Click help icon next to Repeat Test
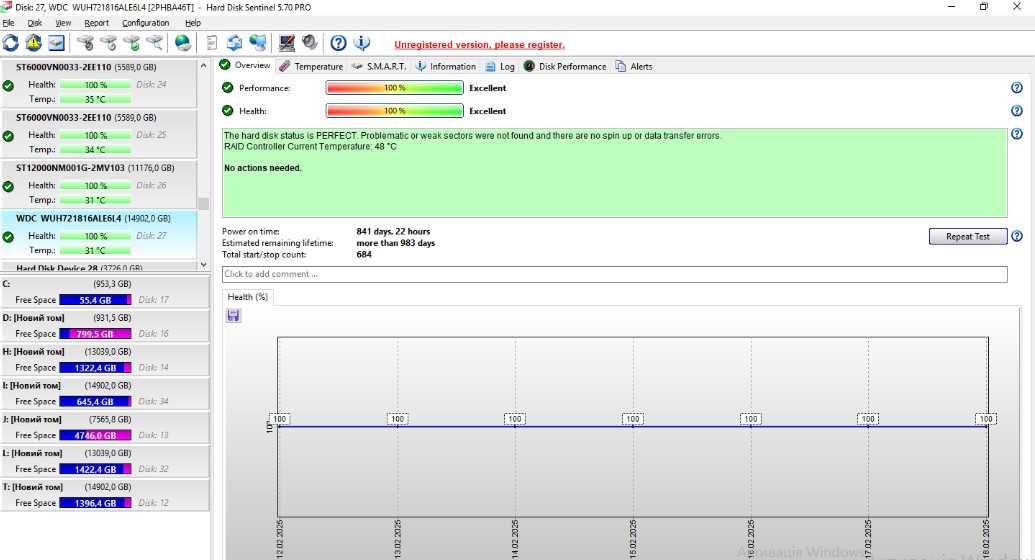 click(1017, 236)
